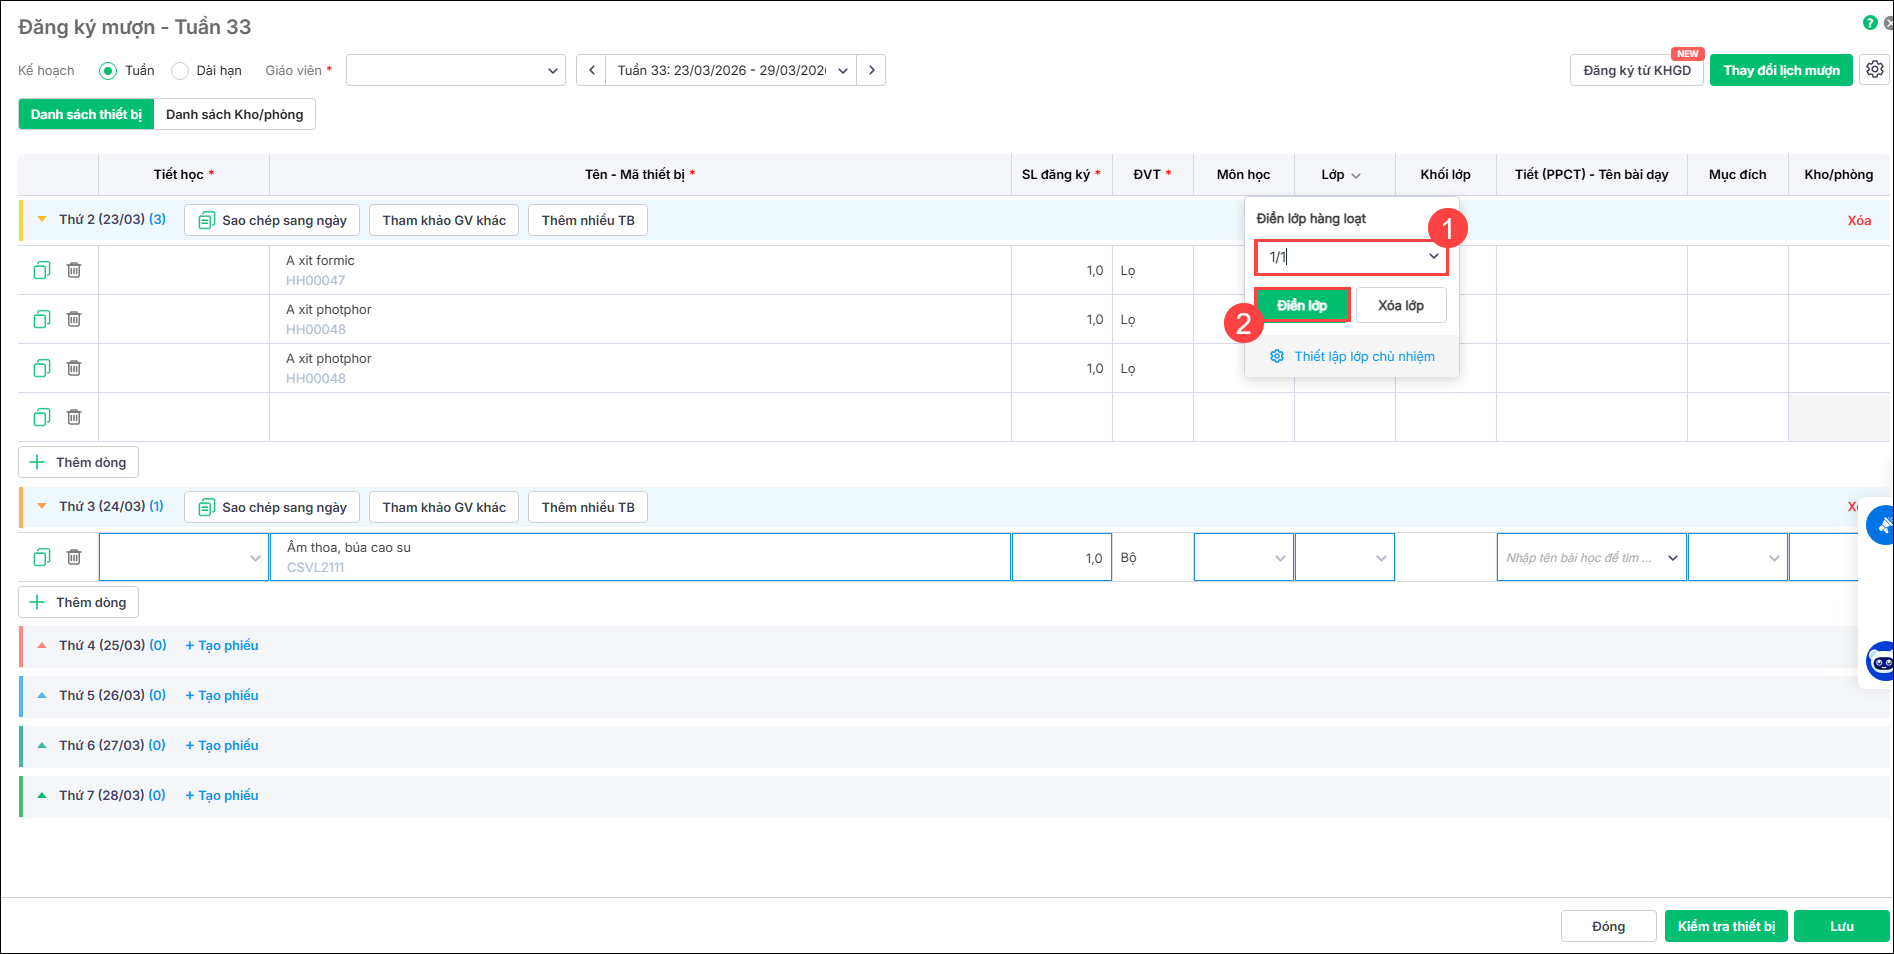The width and height of the screenshot is (1894, 954).
Task: Click the settings gear icon at top right
Action: tap(1874, 70)
